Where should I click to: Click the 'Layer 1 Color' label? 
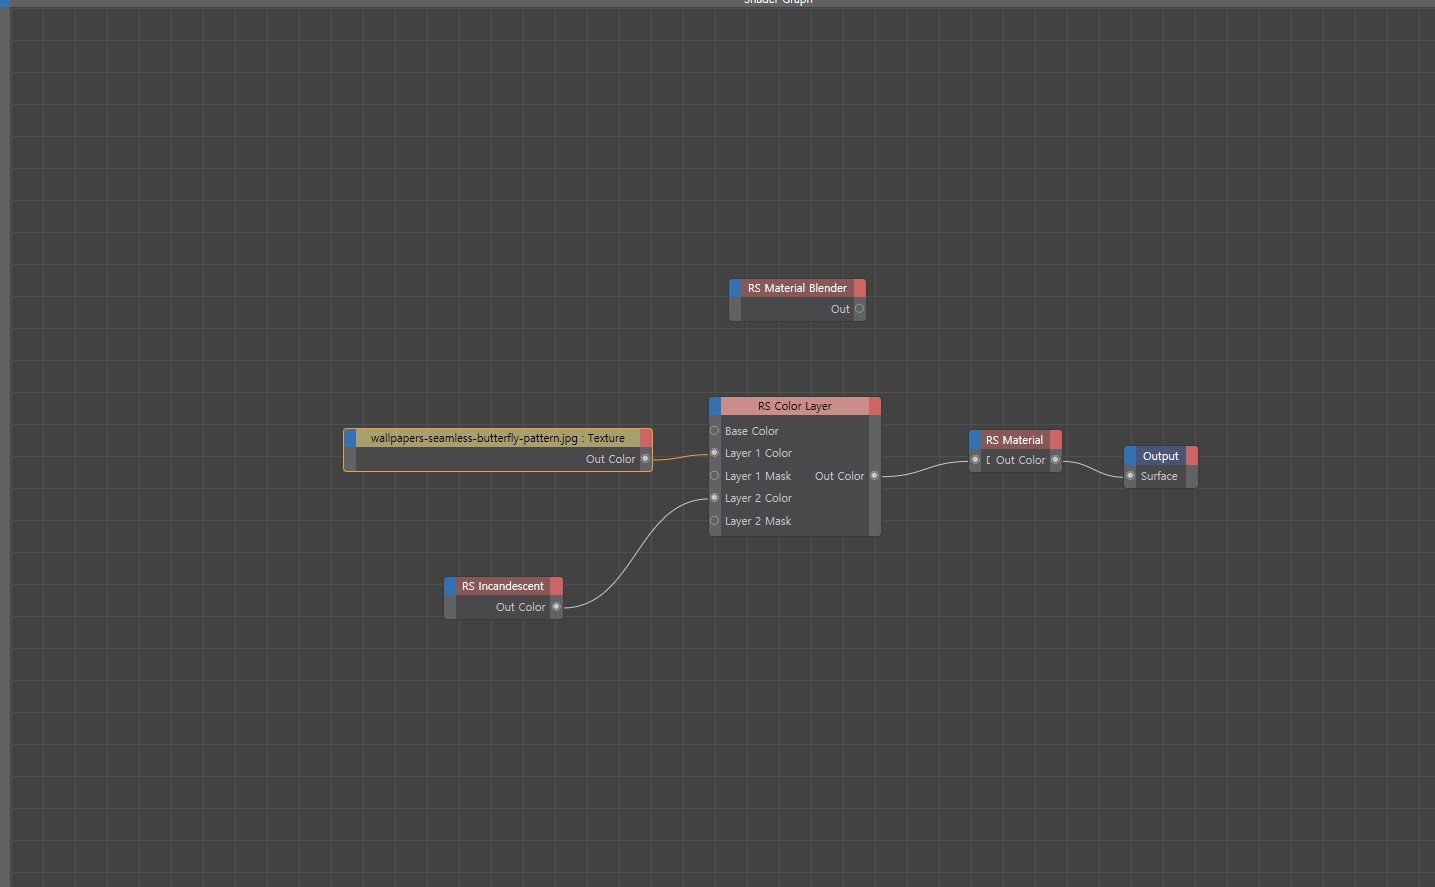[758, 453]
